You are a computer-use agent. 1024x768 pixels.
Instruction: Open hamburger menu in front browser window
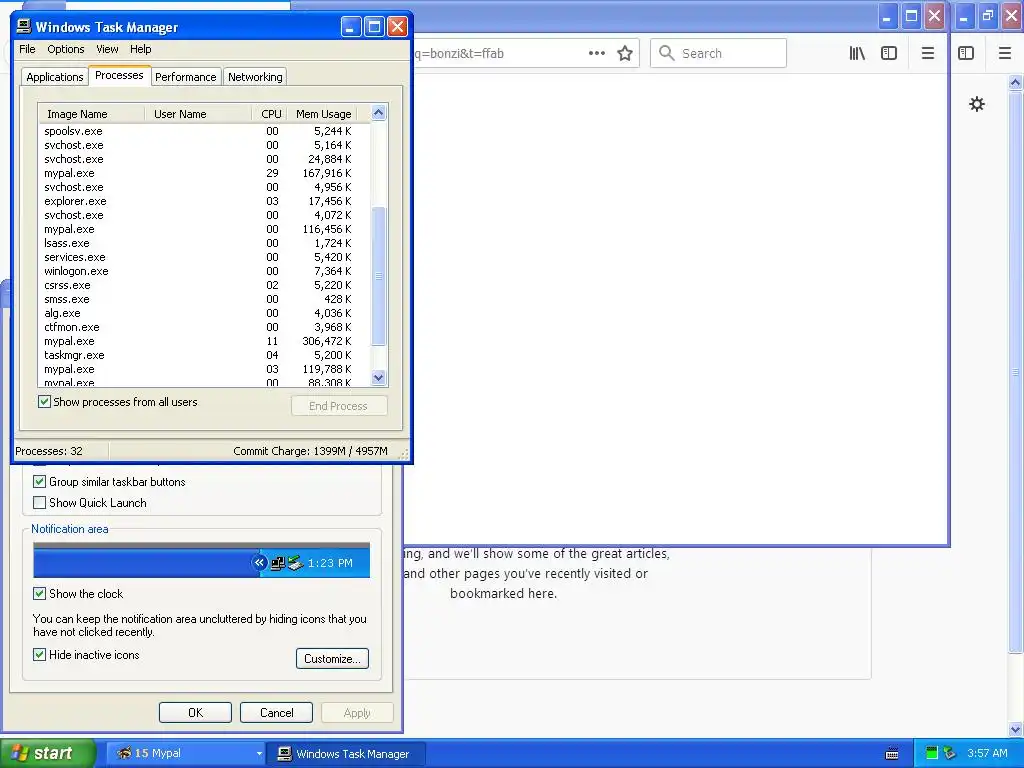pos(927,54)
